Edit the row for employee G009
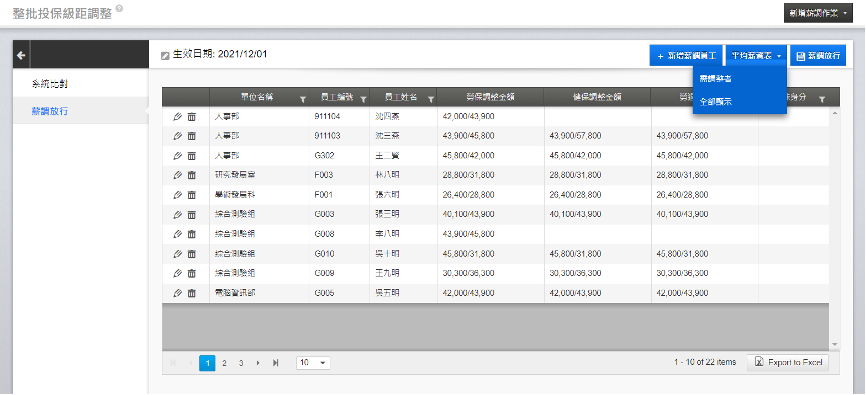866x395 pixels. pyautogui.click(x=177, y=273)
